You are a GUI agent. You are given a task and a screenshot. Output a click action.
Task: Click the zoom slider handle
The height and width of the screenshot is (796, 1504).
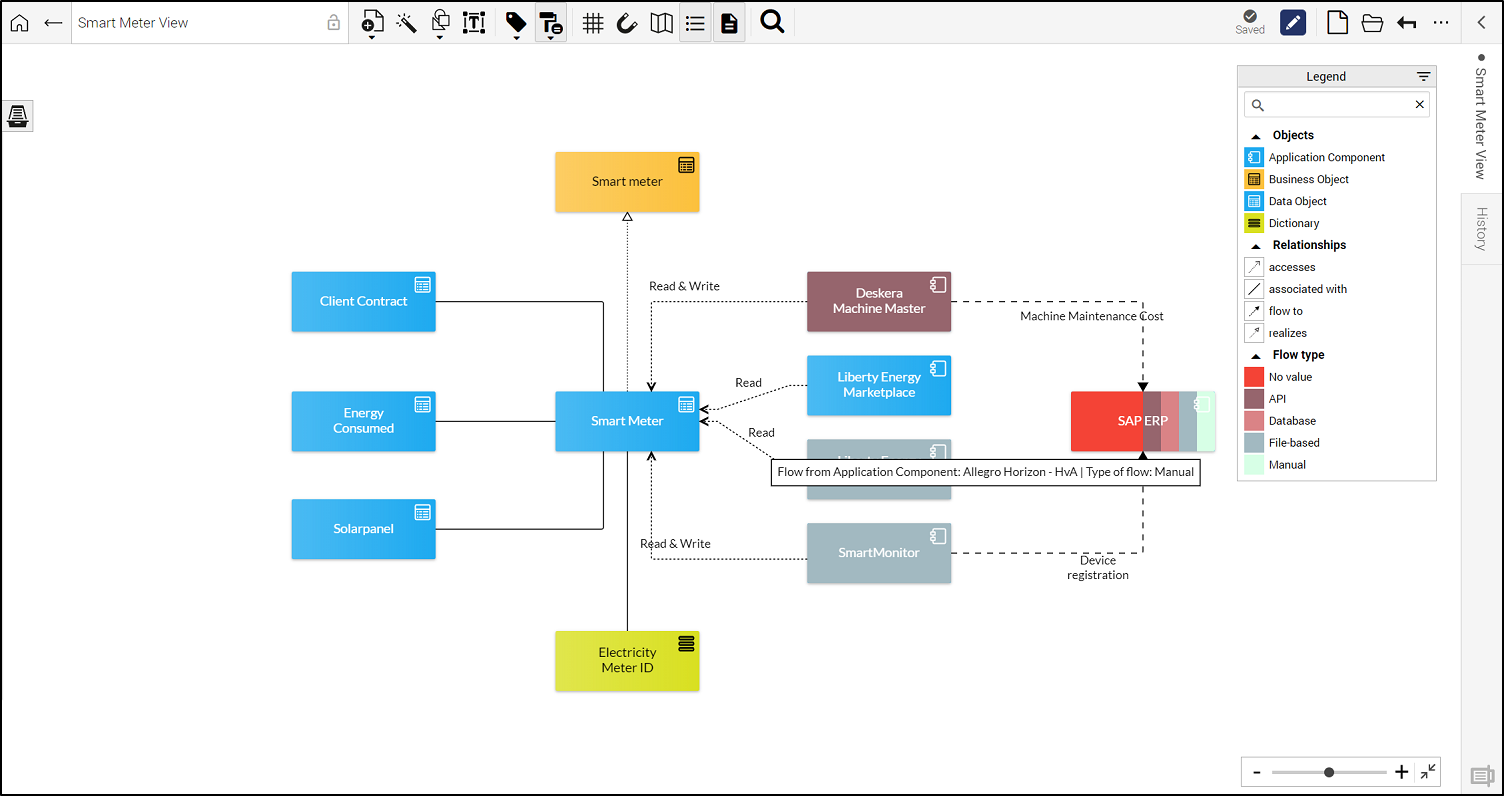coord(1329,772)
